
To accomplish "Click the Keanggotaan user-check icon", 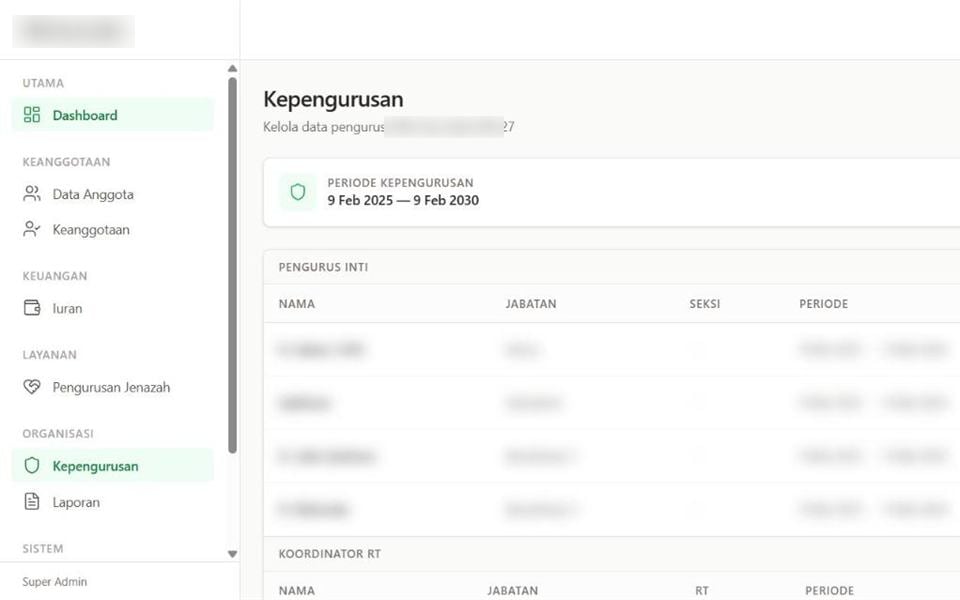I will [x=32, y=229].
